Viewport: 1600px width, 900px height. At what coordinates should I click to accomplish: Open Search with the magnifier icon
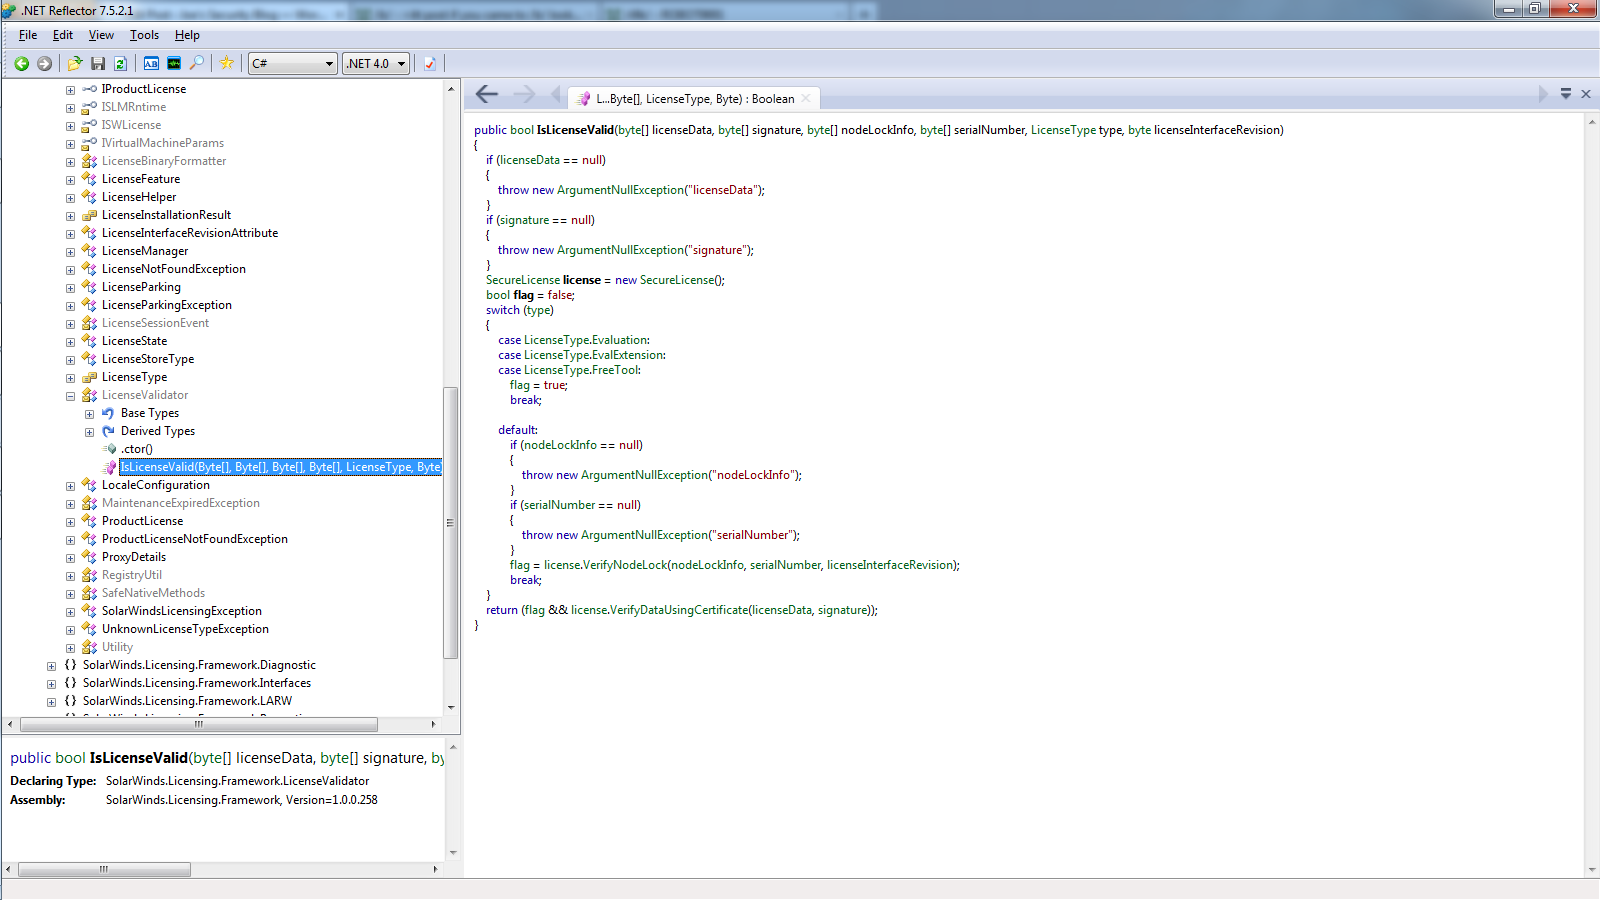pyautogui.click(x=197, y=63)
